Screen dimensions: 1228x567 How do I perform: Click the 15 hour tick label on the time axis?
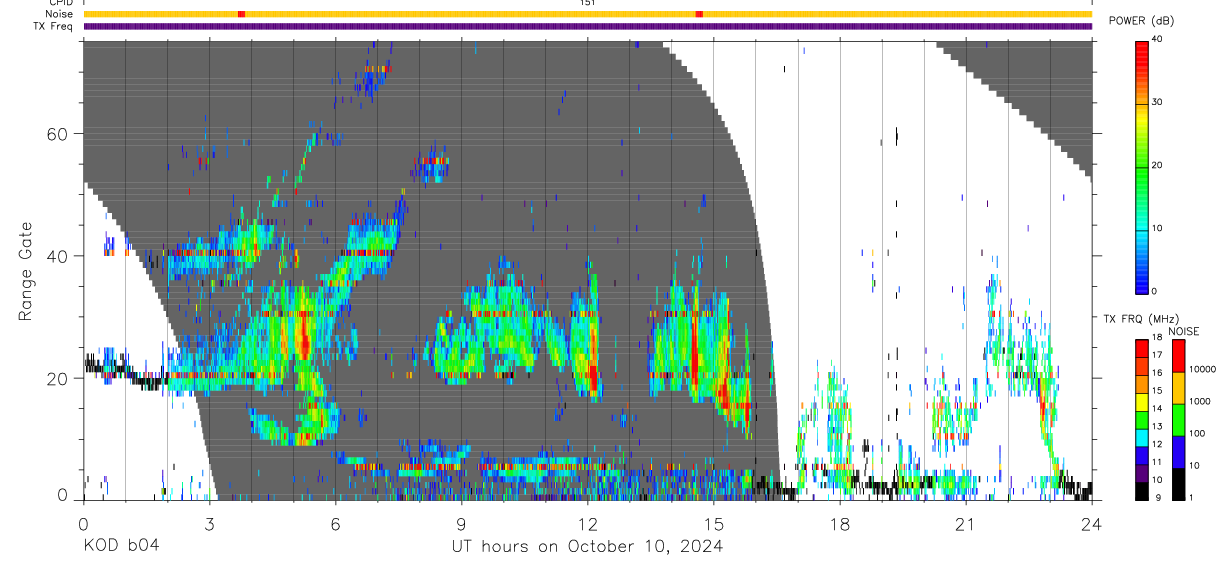(x=713, y=524)
